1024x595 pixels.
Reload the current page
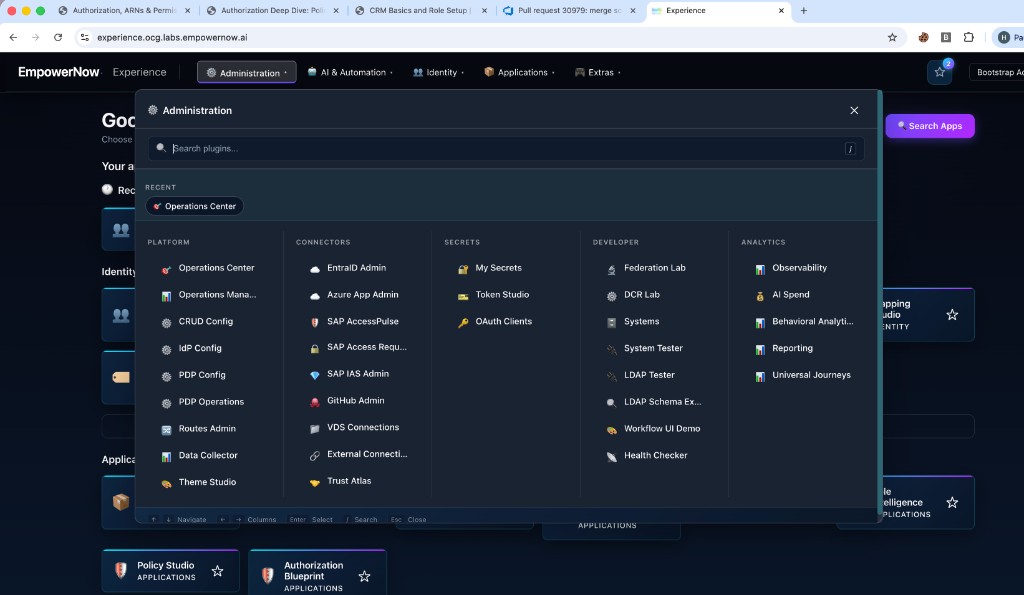point(58,37)
